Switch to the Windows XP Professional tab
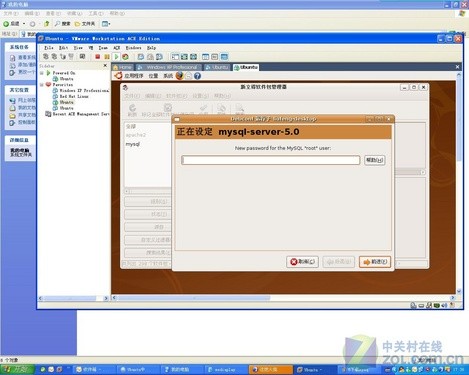 point(169,67)
